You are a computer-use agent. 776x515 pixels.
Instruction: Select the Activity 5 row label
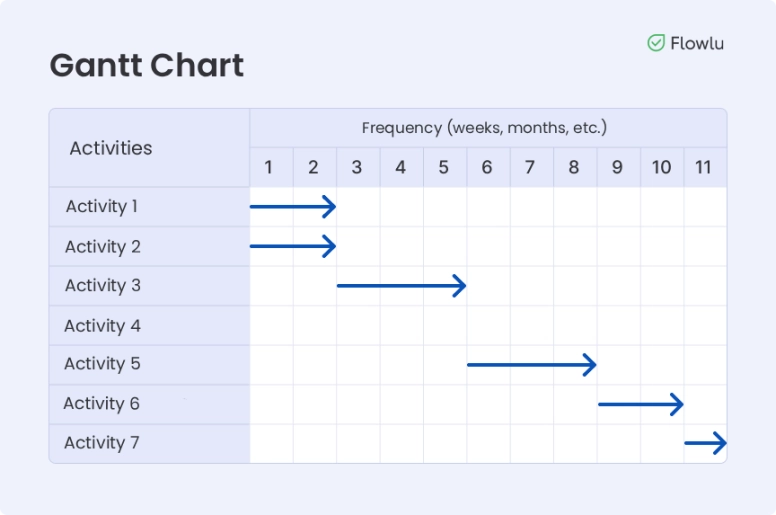[103, 364]
